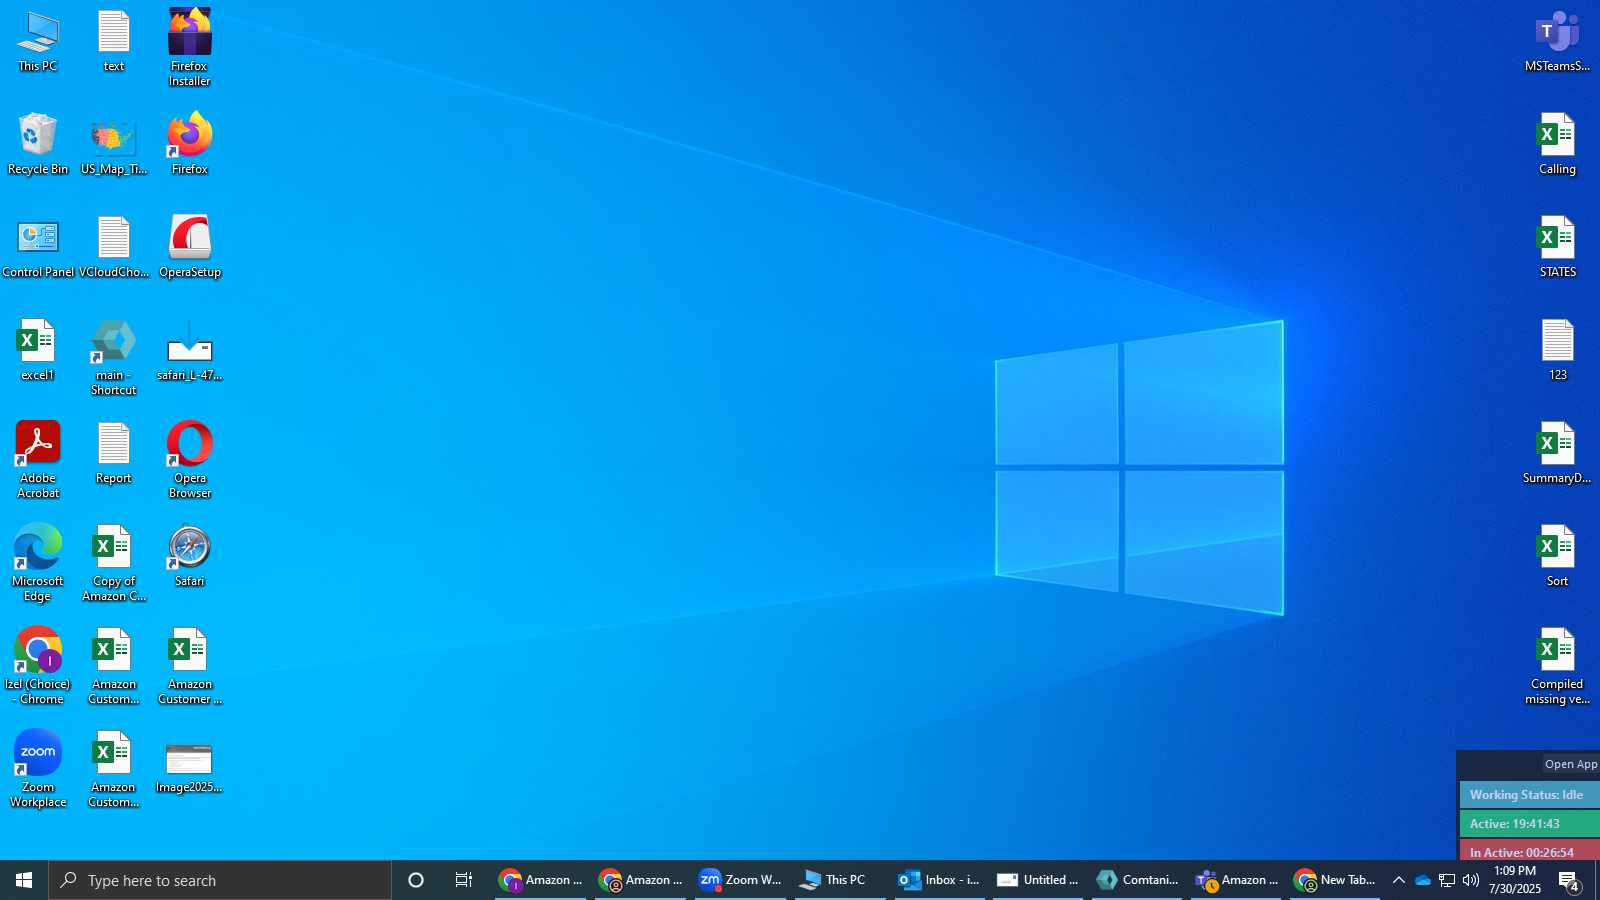Switch to Untitled ... taskbar window

(1038, 880)
